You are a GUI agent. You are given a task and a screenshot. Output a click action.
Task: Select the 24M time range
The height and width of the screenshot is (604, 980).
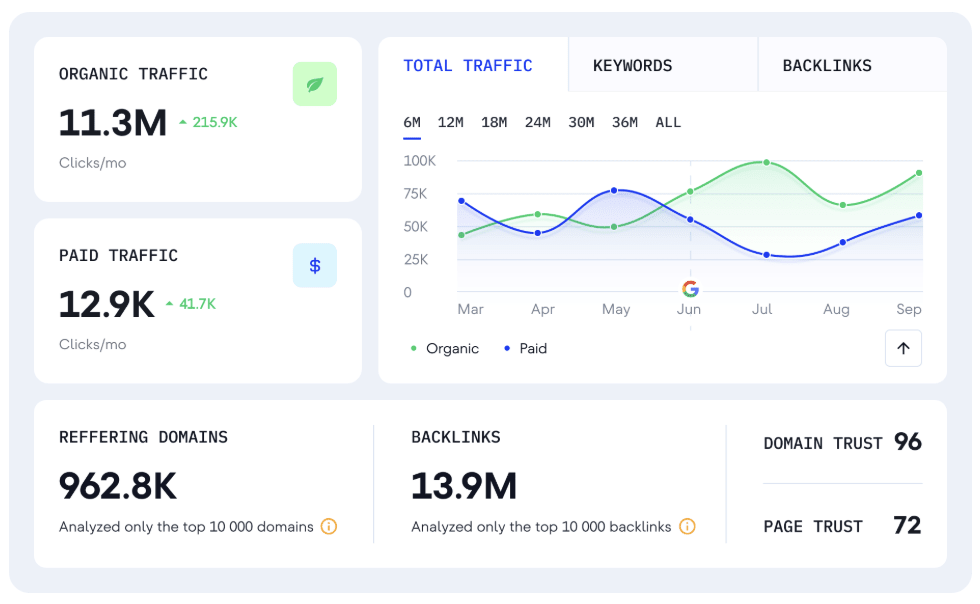click(x=538, y=123)
